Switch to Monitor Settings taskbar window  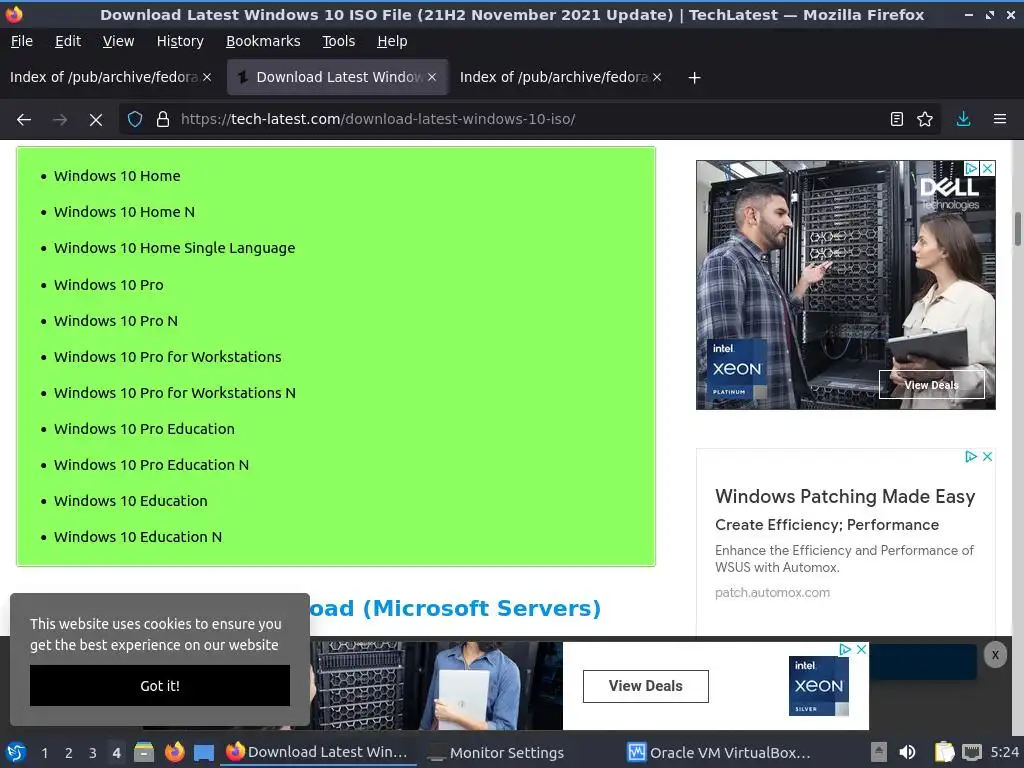(x=496, y=753)
